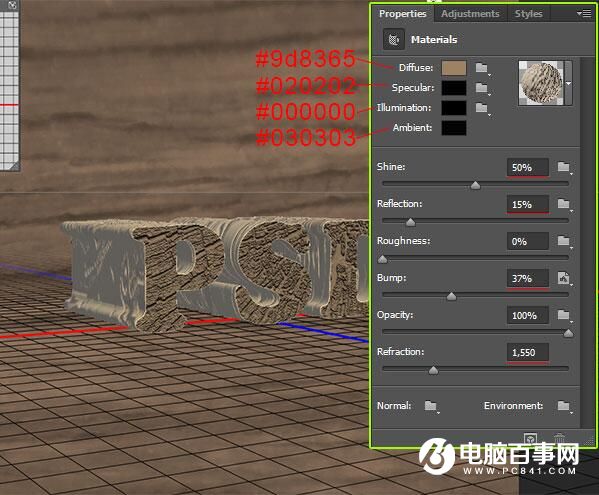Switch to the Adjustments tab
Image resolution: width=599 pixels, height=495 pixels.
(470, 14)
